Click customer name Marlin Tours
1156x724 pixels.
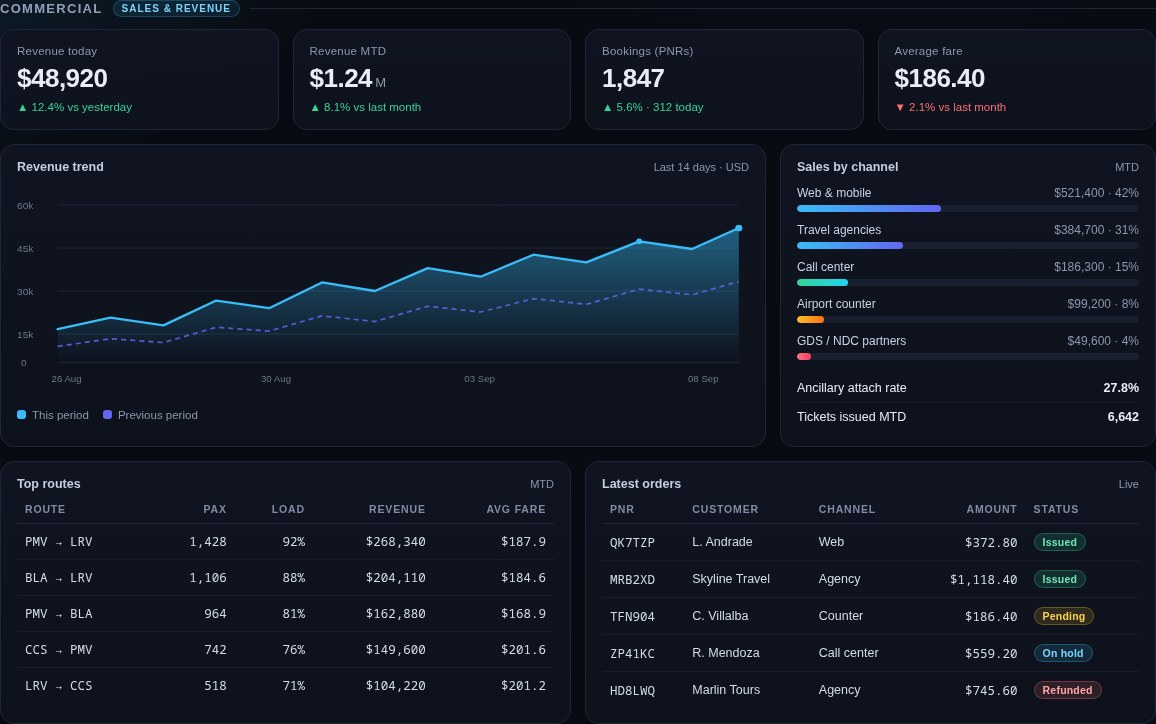coord(725,689)
